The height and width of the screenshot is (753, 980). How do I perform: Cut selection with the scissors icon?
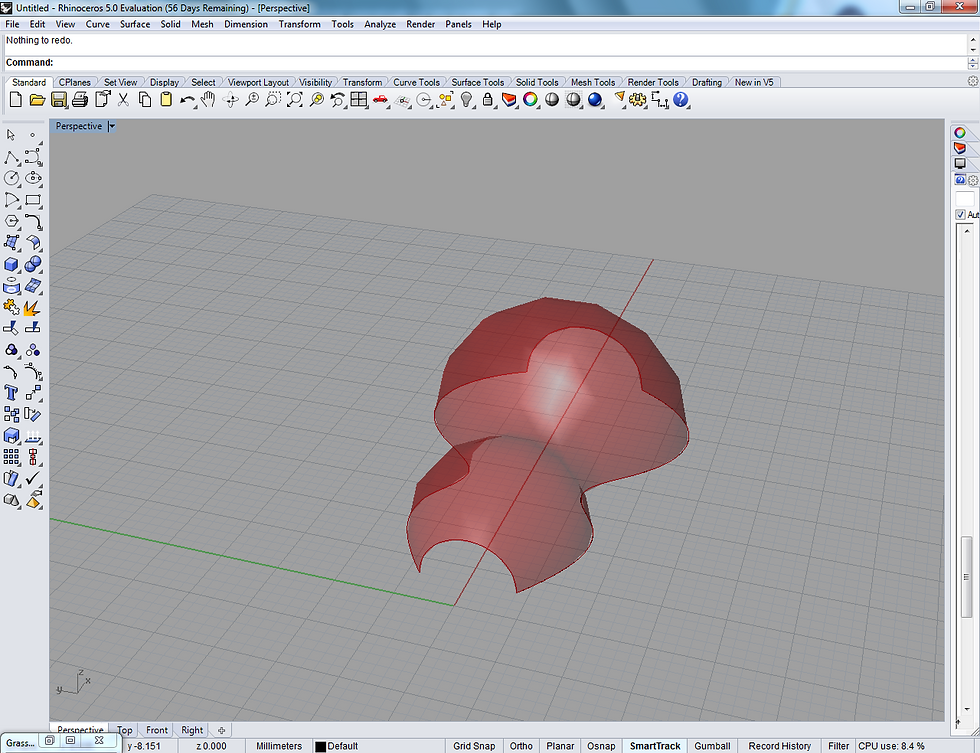[123, 100]
